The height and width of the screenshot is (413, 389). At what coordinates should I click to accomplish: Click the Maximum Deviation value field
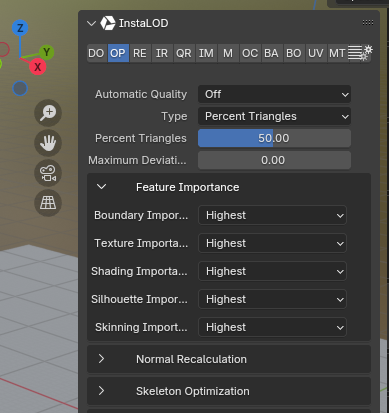(x=274, y=160)
